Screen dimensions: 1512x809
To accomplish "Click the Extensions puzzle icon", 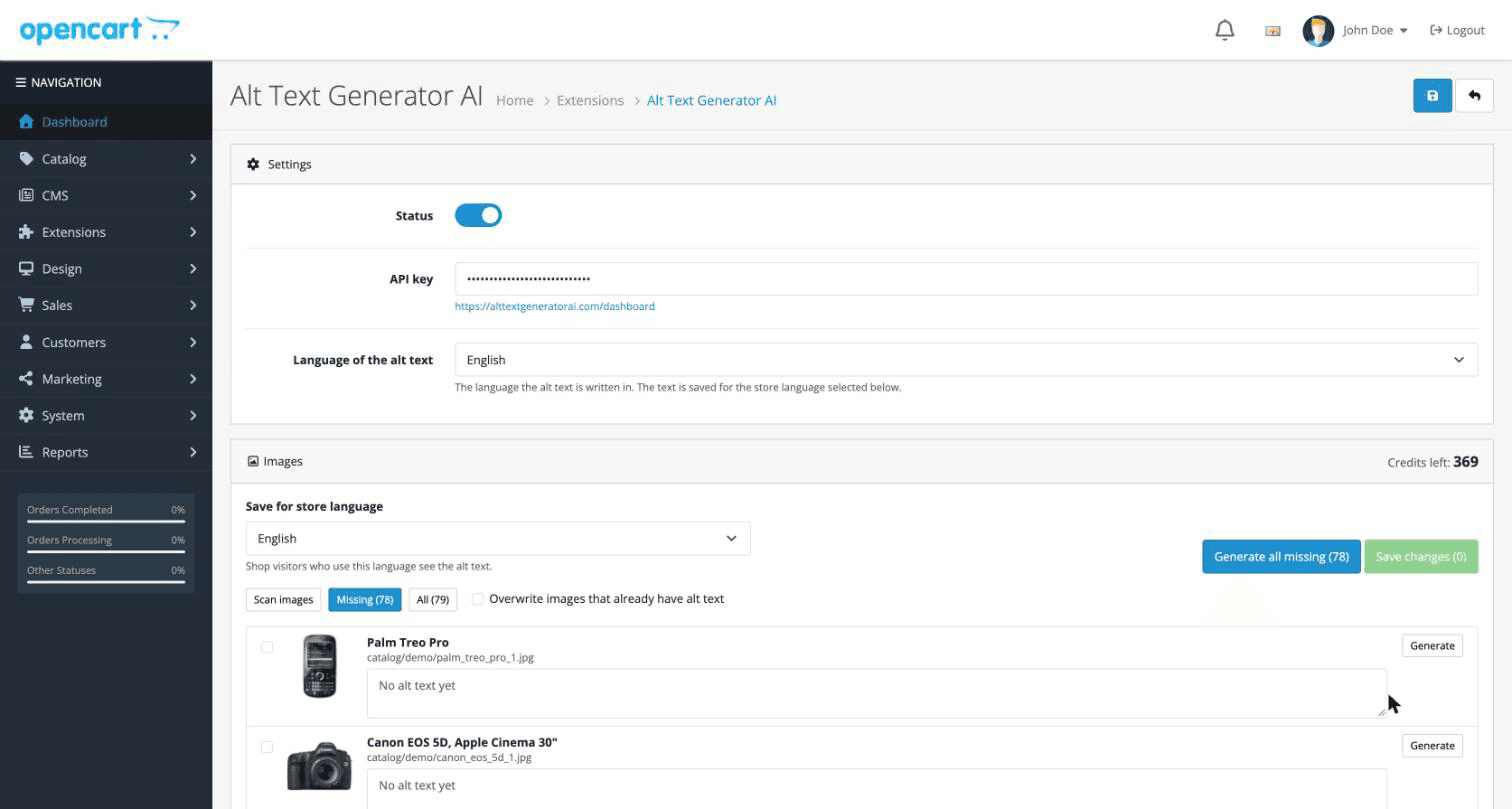I will click(x=26, y=232).
